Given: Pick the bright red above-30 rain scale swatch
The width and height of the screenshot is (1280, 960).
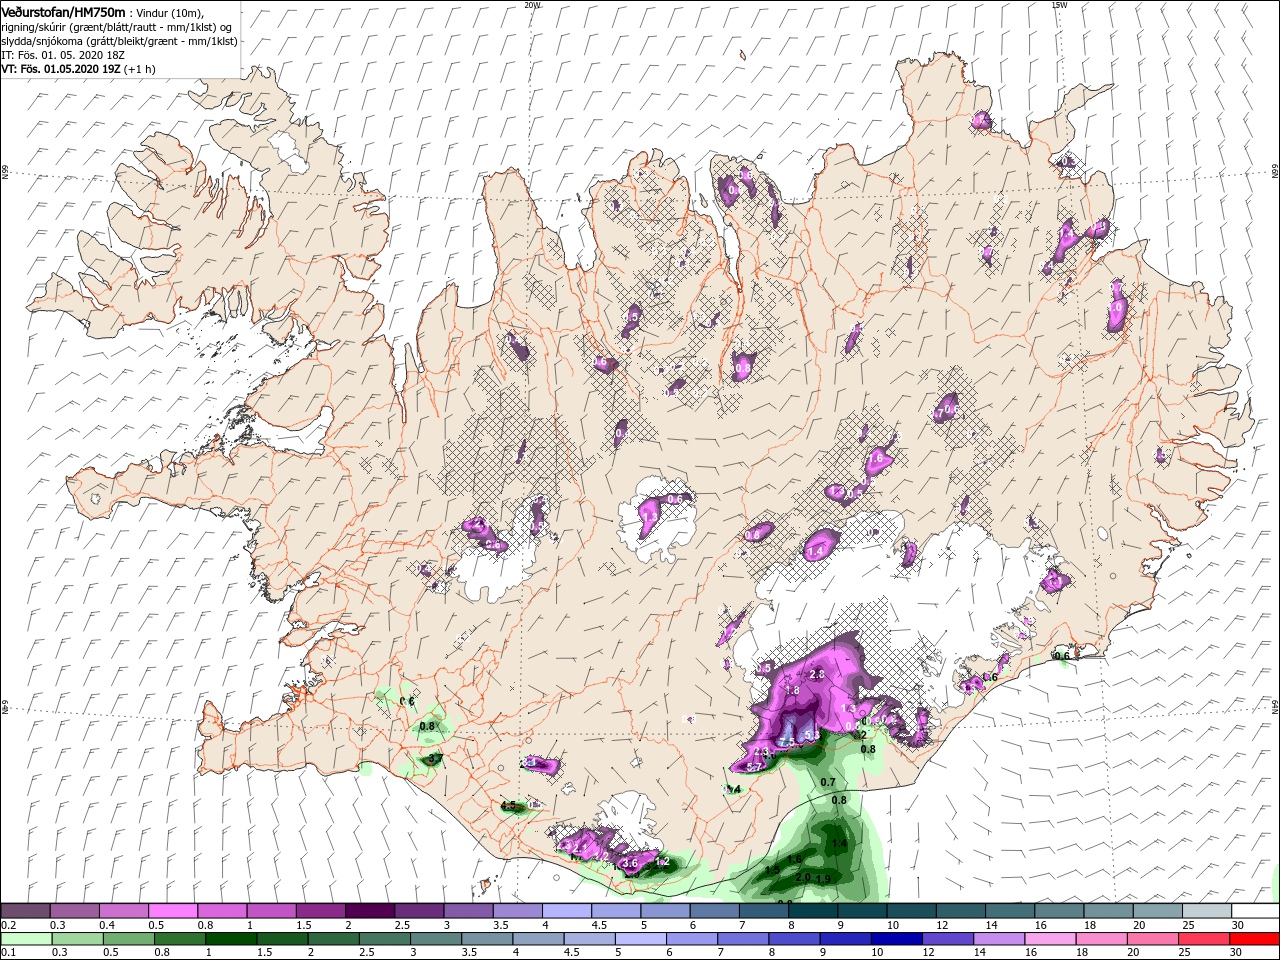Looking at the screenshot, I should pyautogui.click(x=1255, y=939).
